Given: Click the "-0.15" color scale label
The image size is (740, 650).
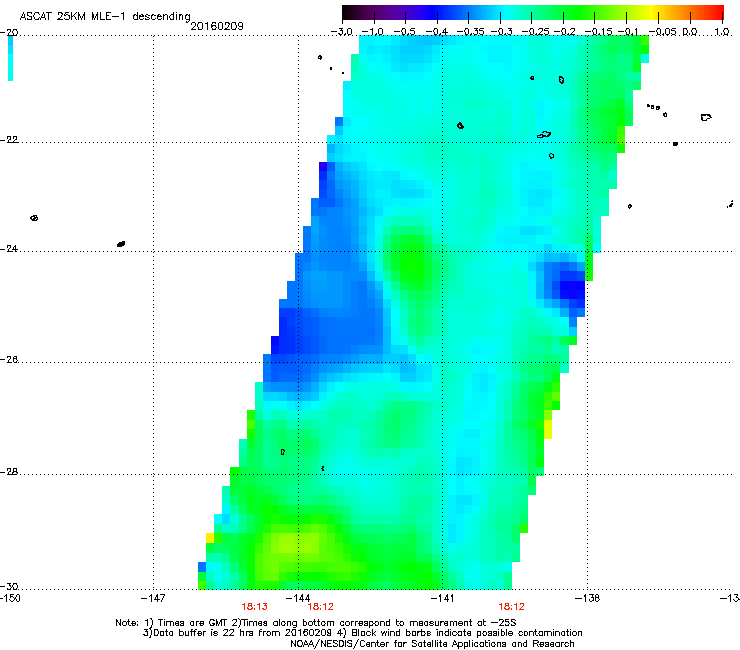Looking at the screenshot, I should (x=598, y=32).
